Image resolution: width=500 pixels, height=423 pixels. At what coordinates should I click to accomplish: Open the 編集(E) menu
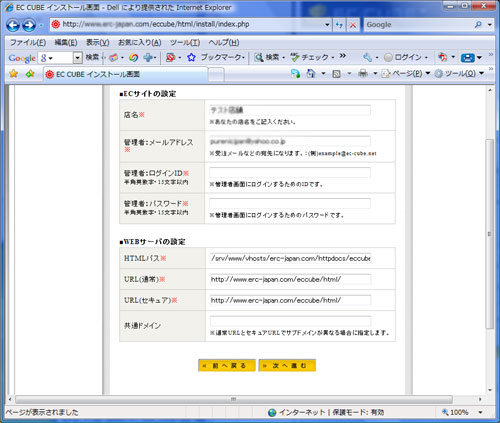(x=66, y=43)
